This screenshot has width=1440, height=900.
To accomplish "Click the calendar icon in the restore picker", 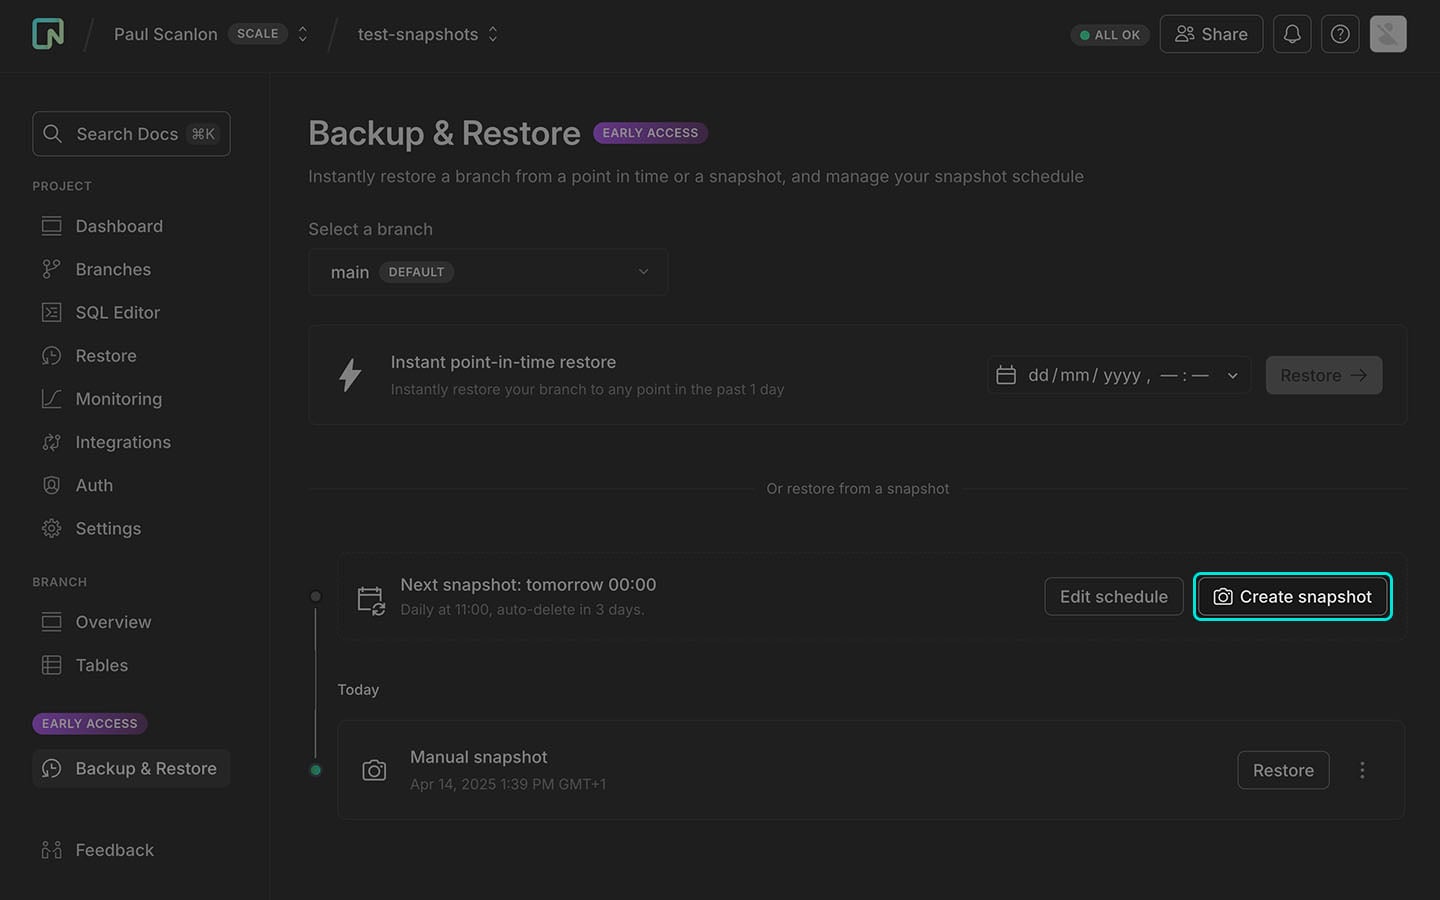I will click(1007, 375).
